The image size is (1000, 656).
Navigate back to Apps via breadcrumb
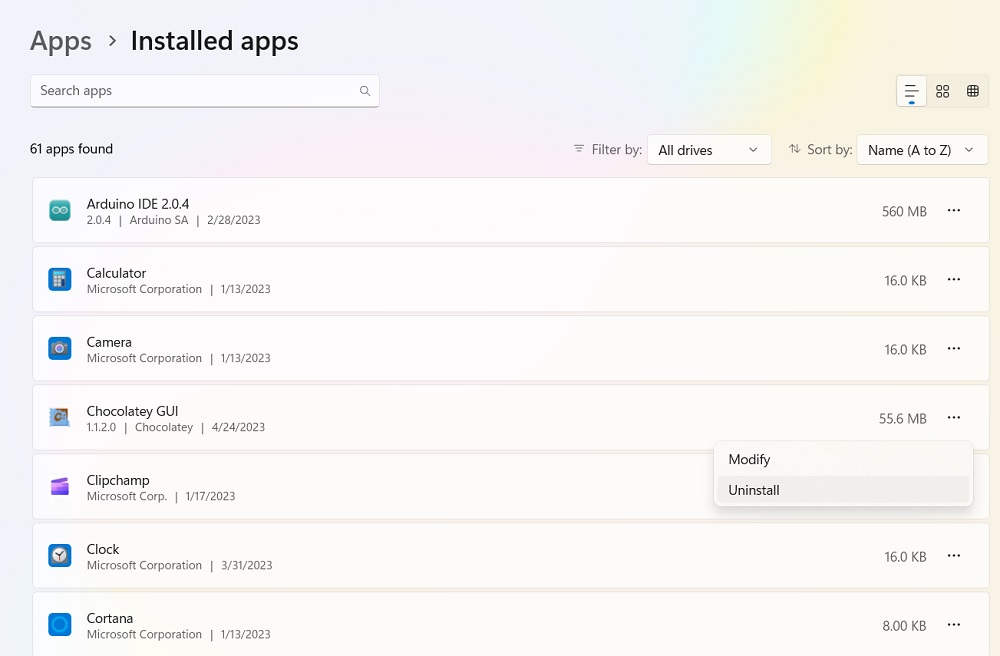point(60,41)
